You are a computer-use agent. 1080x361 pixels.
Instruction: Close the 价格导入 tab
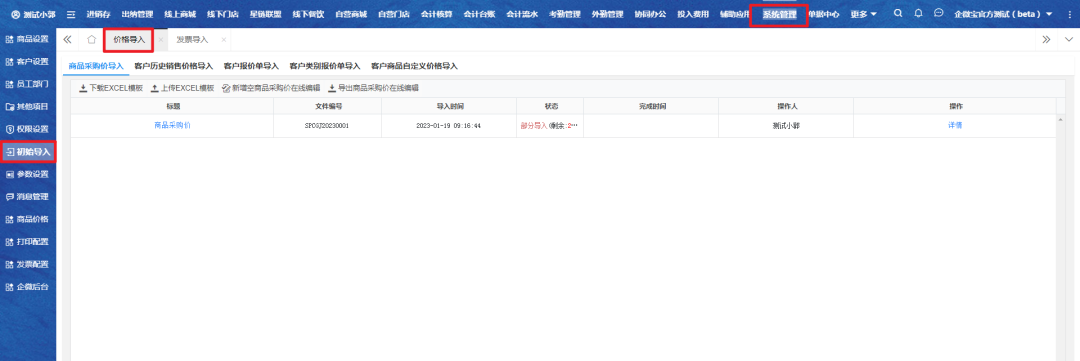click(160, 40)
